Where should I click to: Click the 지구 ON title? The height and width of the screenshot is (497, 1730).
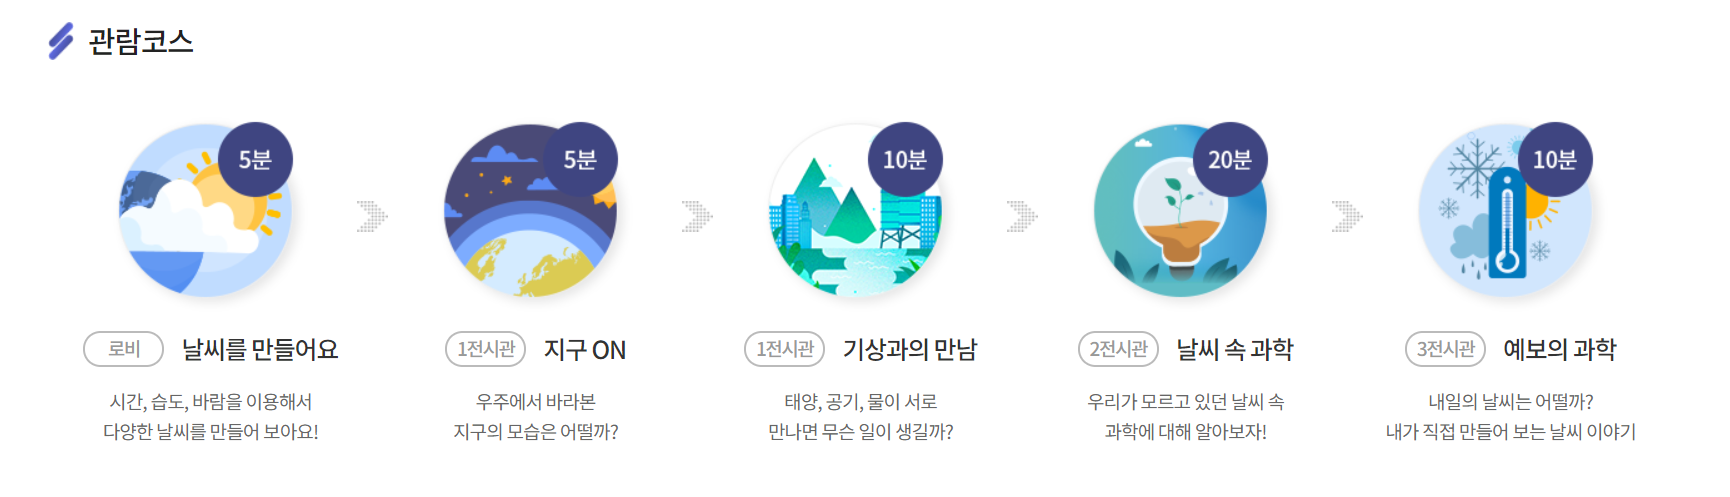tap(585, 349)
